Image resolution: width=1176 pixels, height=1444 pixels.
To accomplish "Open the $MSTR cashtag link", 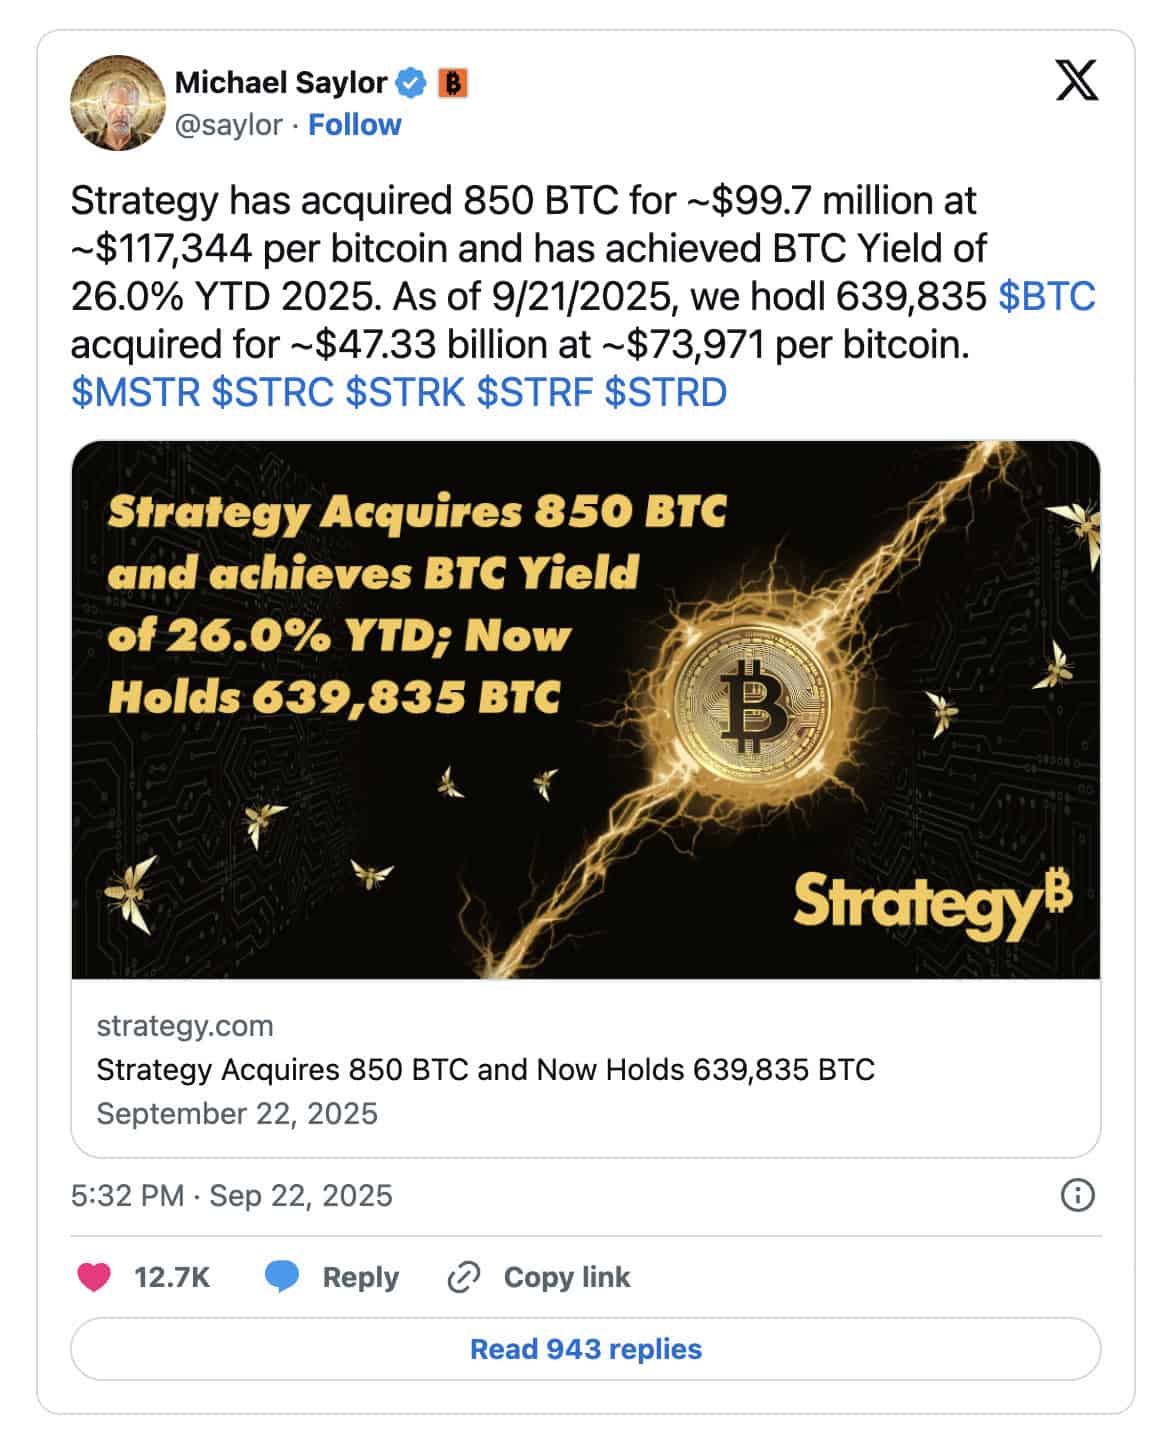I will [x=136, y=393].
